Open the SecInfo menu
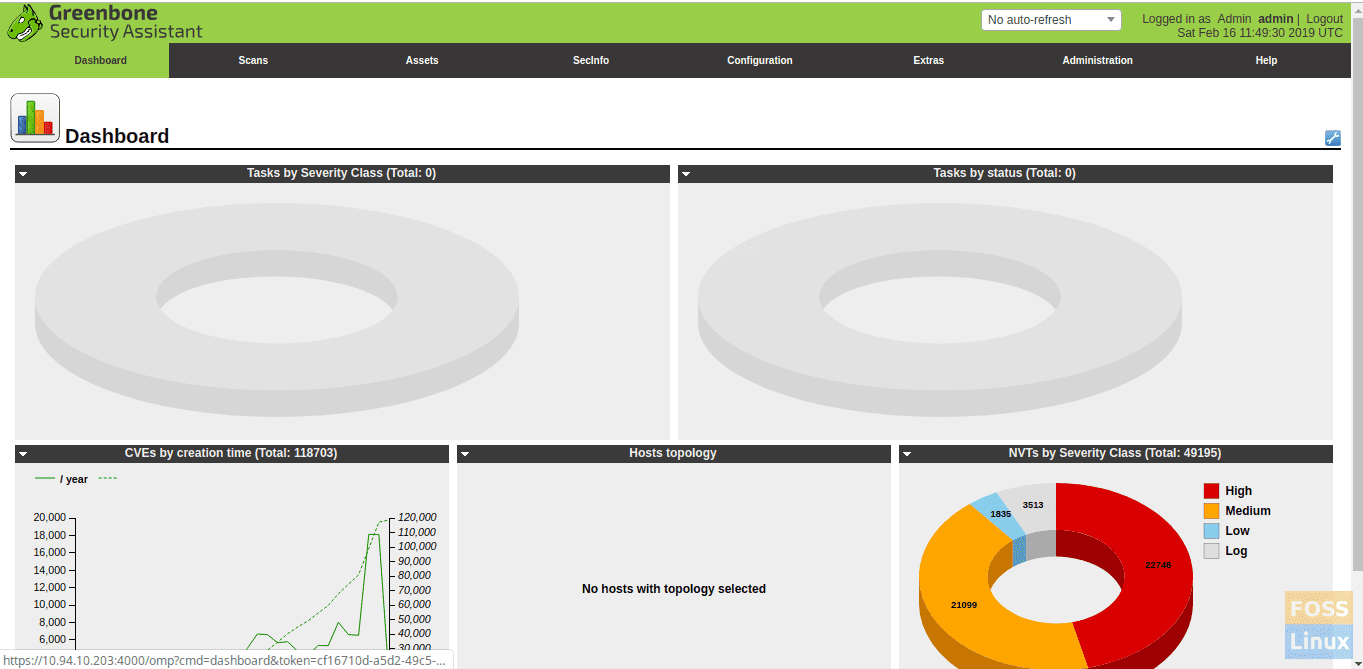The width and height of the screenshot is (1363, 669). click(591, 60)
